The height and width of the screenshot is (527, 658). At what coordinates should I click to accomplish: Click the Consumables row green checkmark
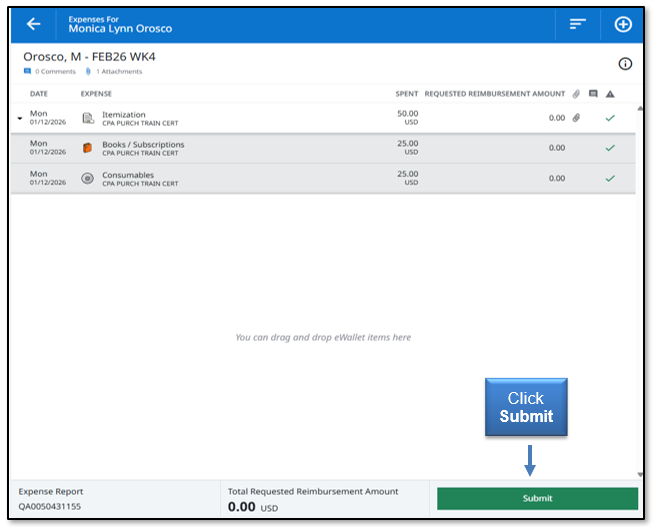(610, 178)
